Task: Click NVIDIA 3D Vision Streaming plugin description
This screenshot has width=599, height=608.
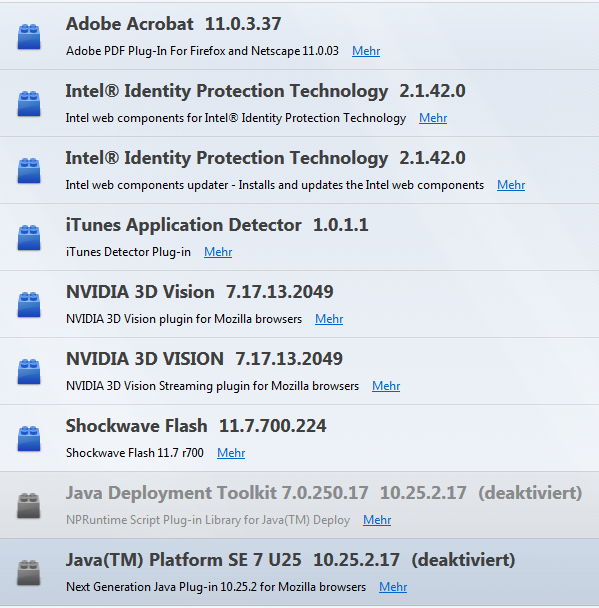Action: pyautogui.click(x=212, y=386)
